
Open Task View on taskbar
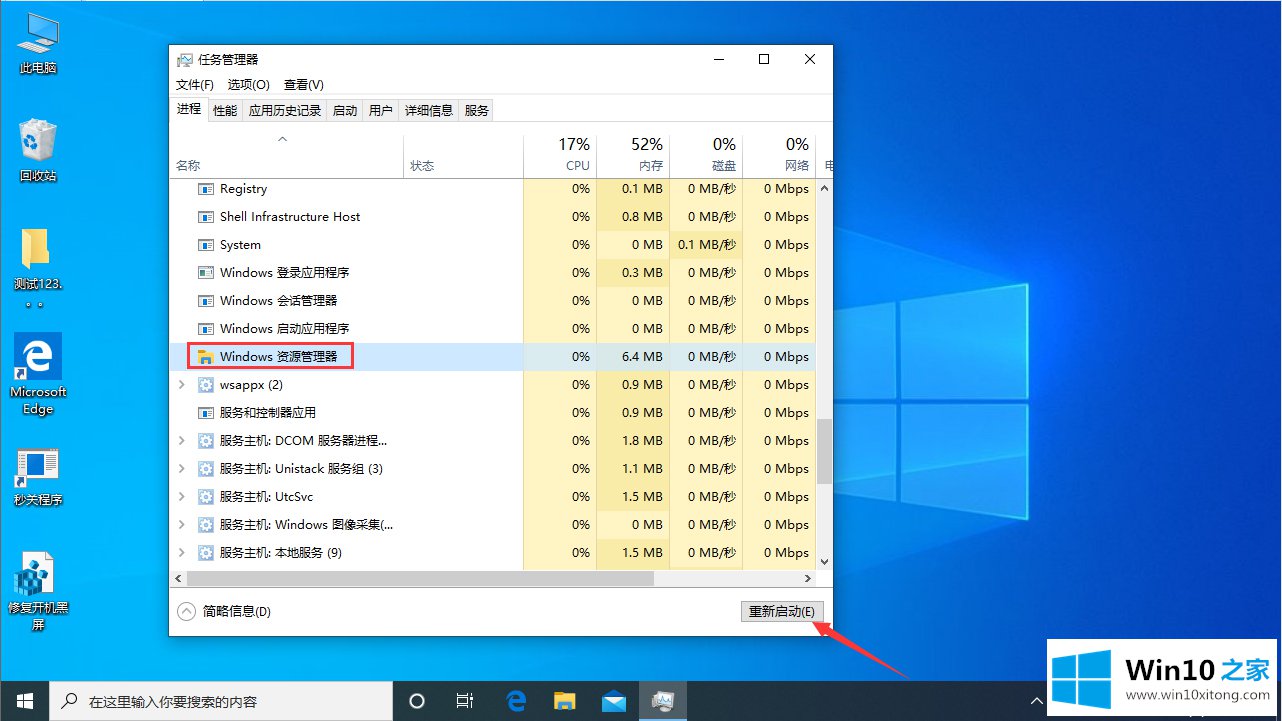click(465, 701)
